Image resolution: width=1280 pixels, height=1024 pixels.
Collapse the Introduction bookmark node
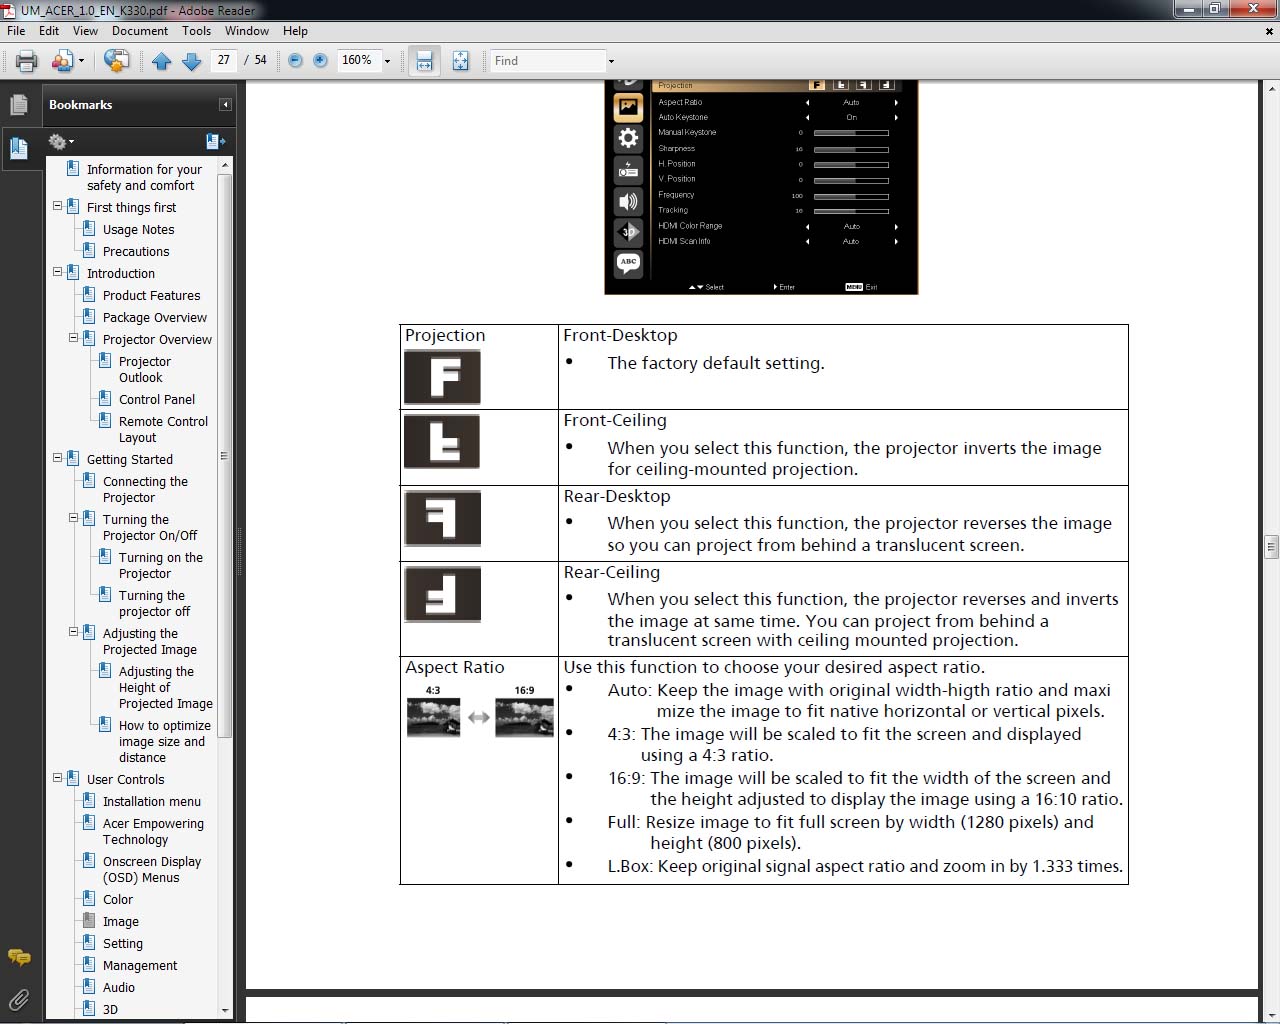tap(57, 273)
